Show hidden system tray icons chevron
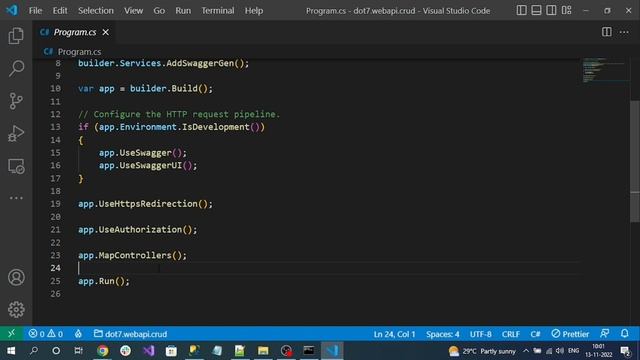640x360 pixels. 526,351
